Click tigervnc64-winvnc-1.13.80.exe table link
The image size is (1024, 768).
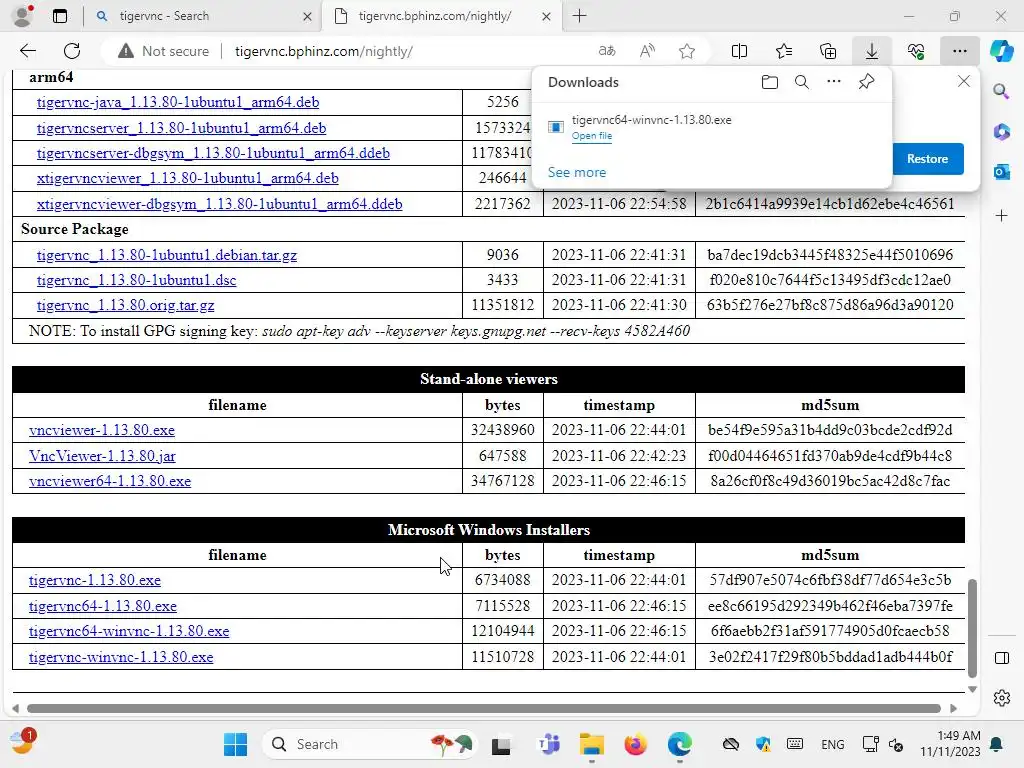pos(129,631)
